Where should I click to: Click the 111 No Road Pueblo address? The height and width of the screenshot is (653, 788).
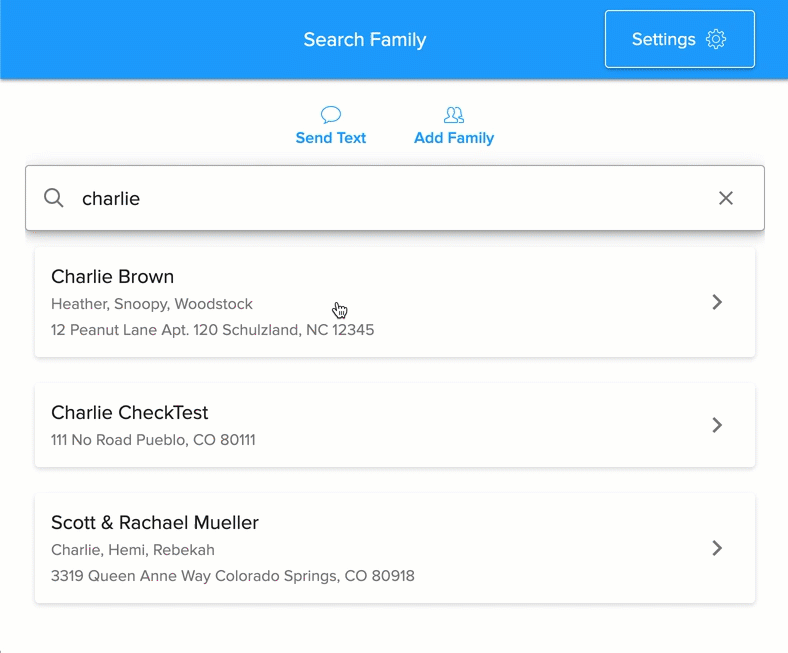pyautogui.click(x=153, y=439)
